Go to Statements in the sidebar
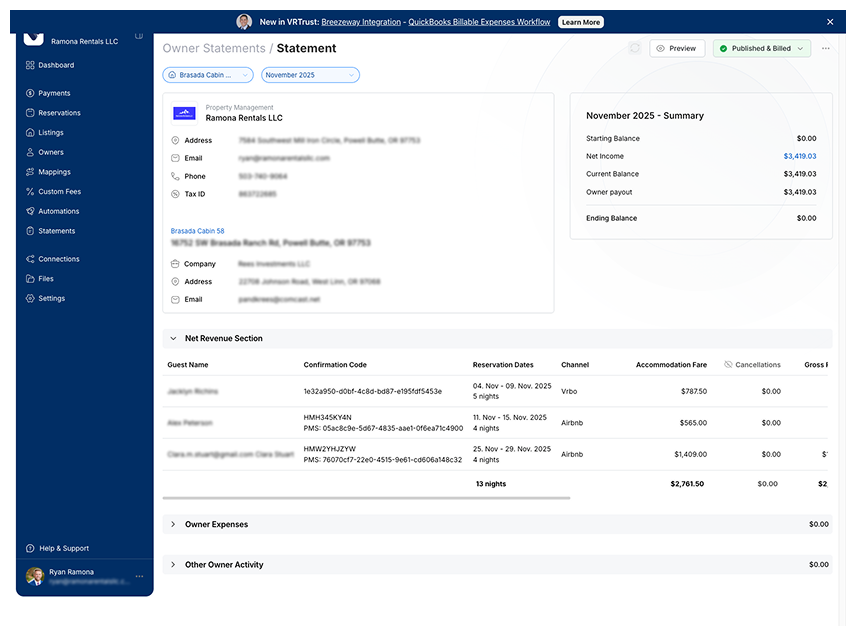Viewport: 856px width, 636px height. [56, 231]
